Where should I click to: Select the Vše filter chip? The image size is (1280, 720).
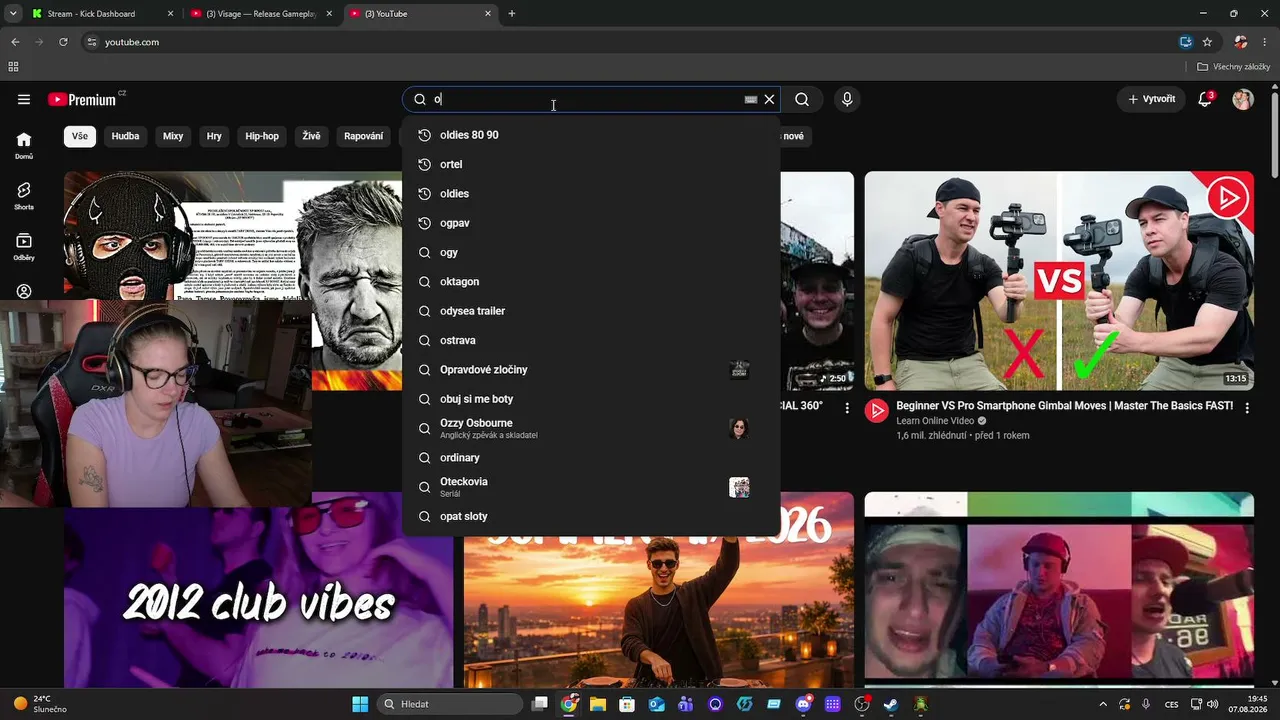[x=80, y=136]
